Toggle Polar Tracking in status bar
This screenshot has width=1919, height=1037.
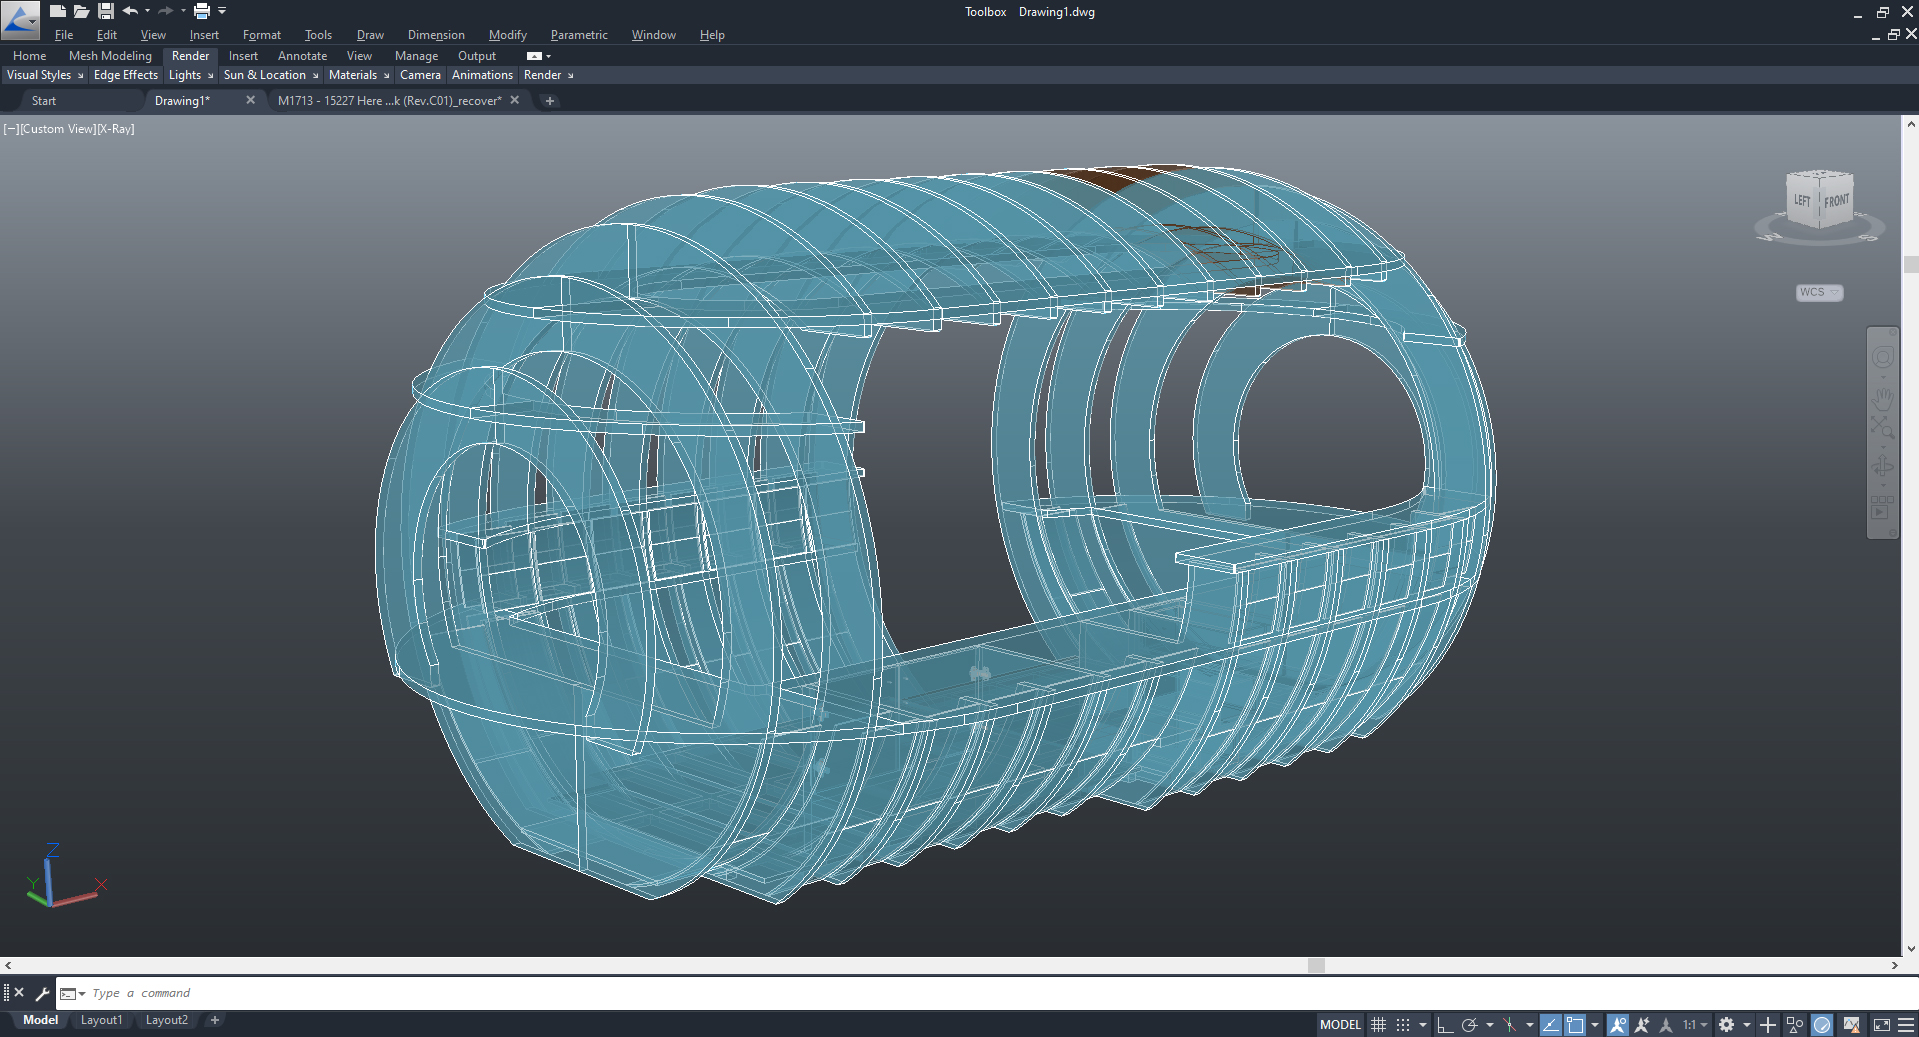click(x=1469, y=1025)
